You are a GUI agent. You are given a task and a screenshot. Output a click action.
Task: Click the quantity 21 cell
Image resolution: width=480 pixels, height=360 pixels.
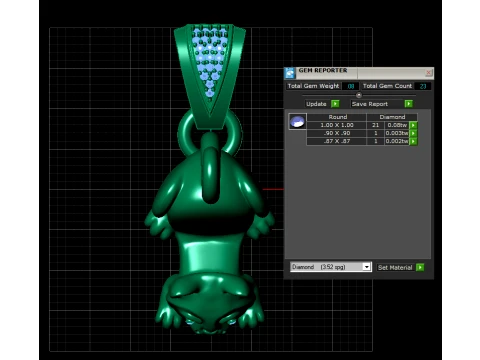point(375,125)
